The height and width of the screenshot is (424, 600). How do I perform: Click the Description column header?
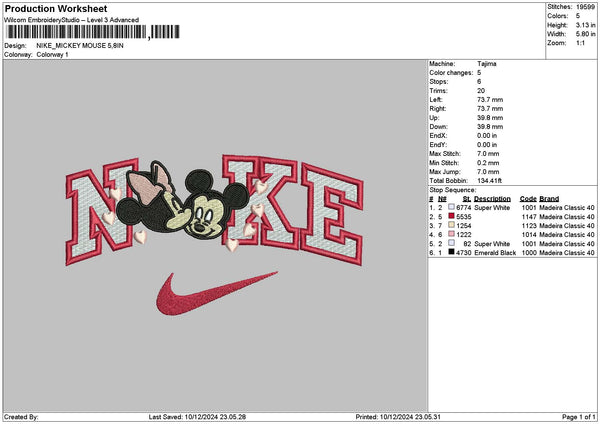click(x=492, y=199)
